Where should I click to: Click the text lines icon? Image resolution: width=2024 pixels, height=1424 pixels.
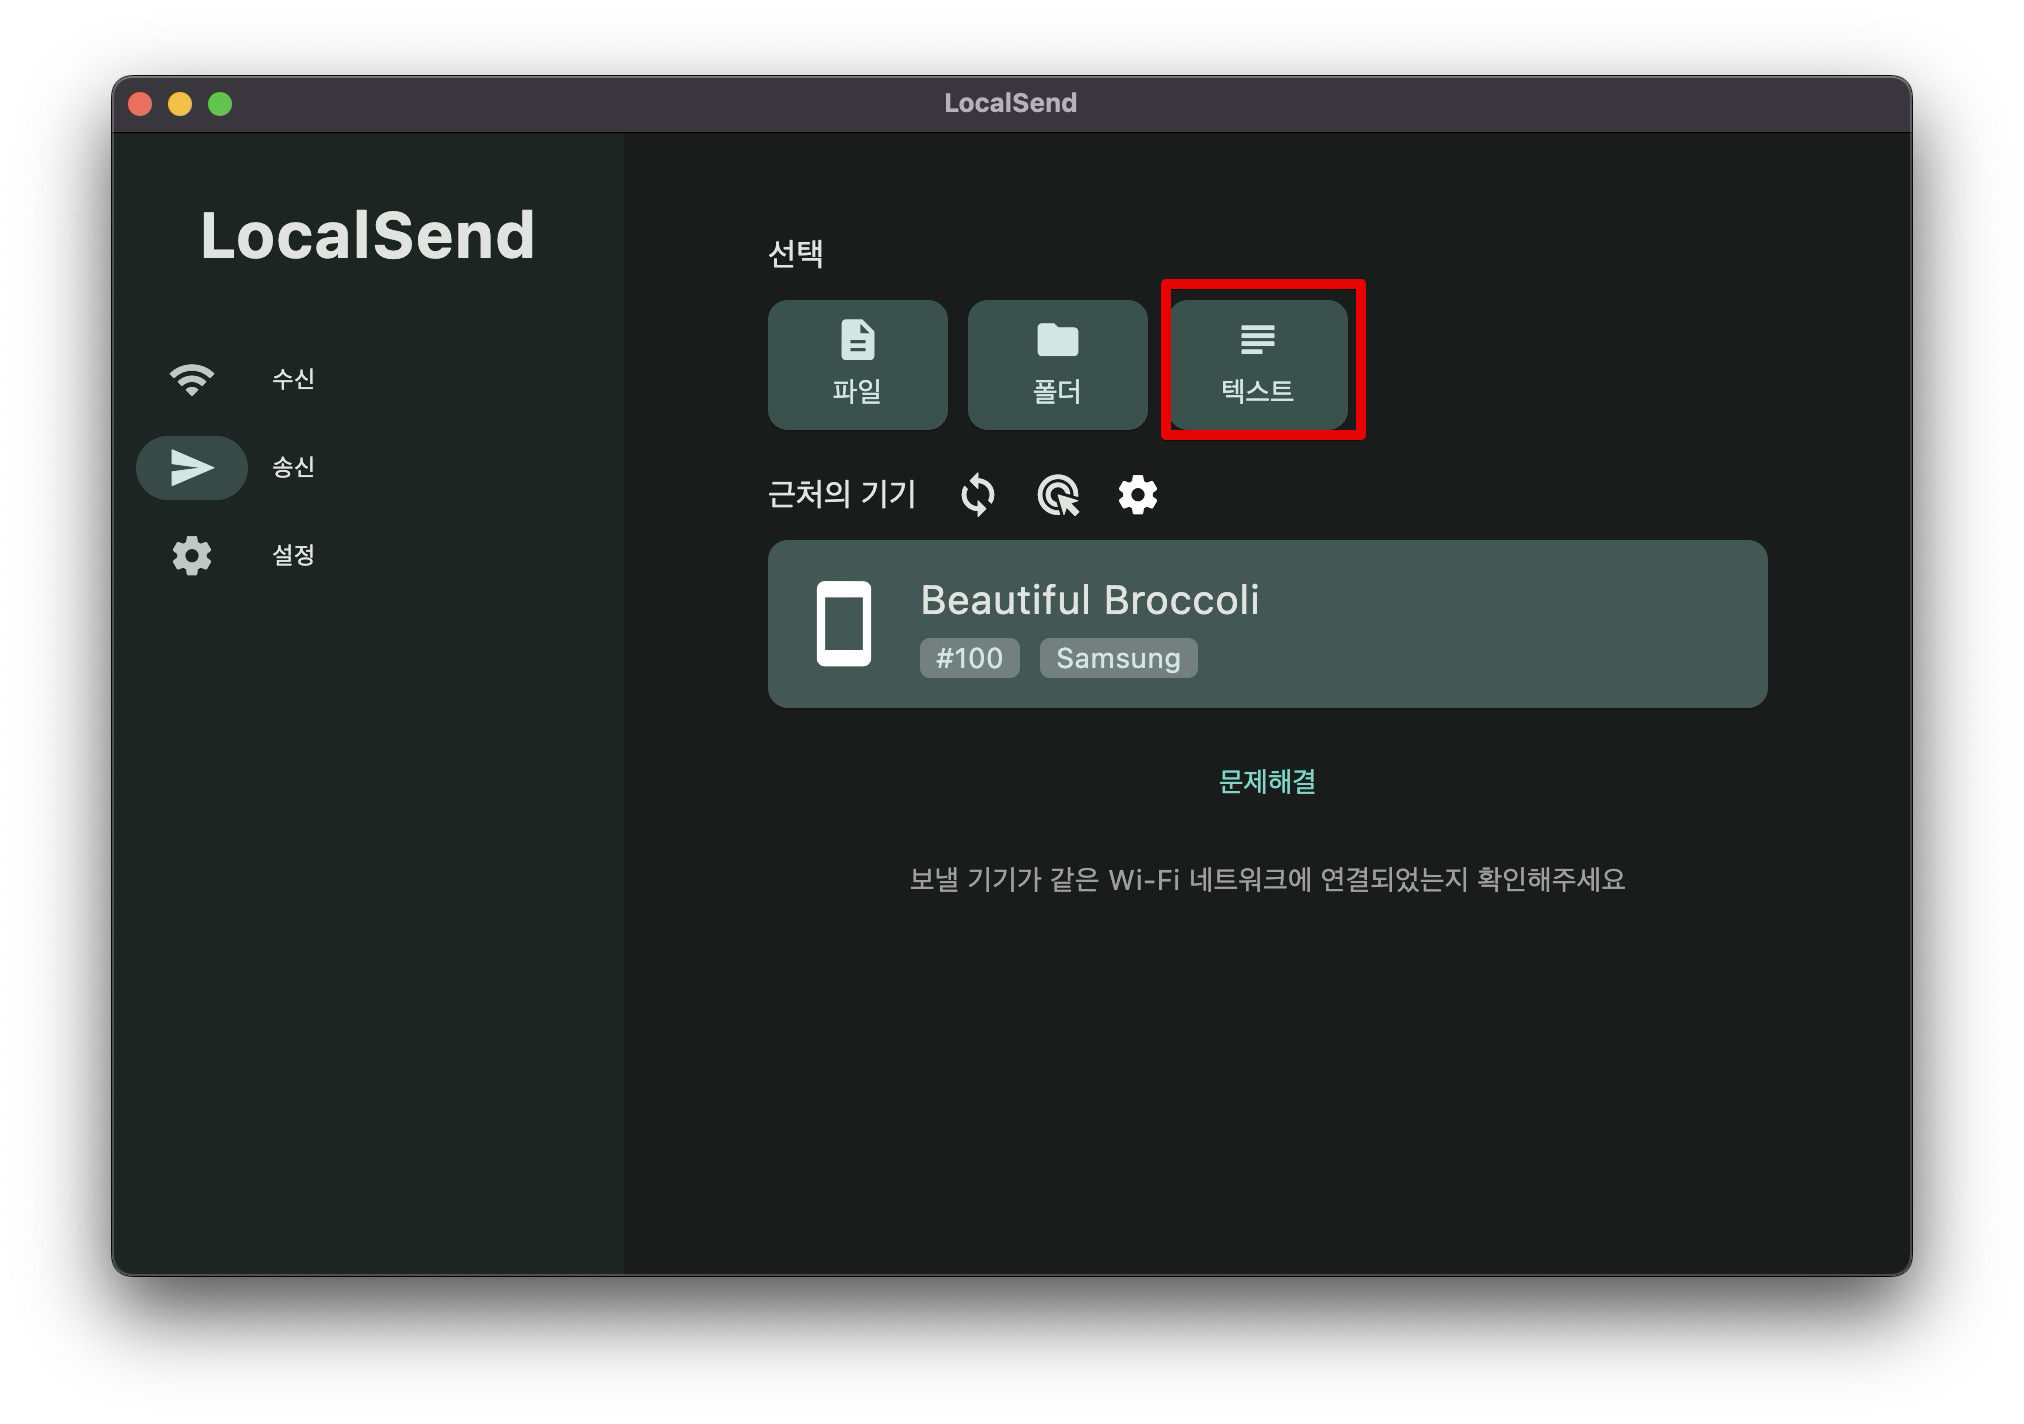coord(1257,340)
